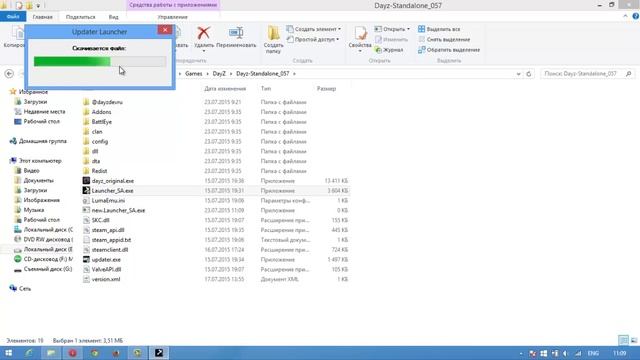The width and height of the screenshot is (640, 360).
Task: Select the dll folder
Action: pos(95,151)
